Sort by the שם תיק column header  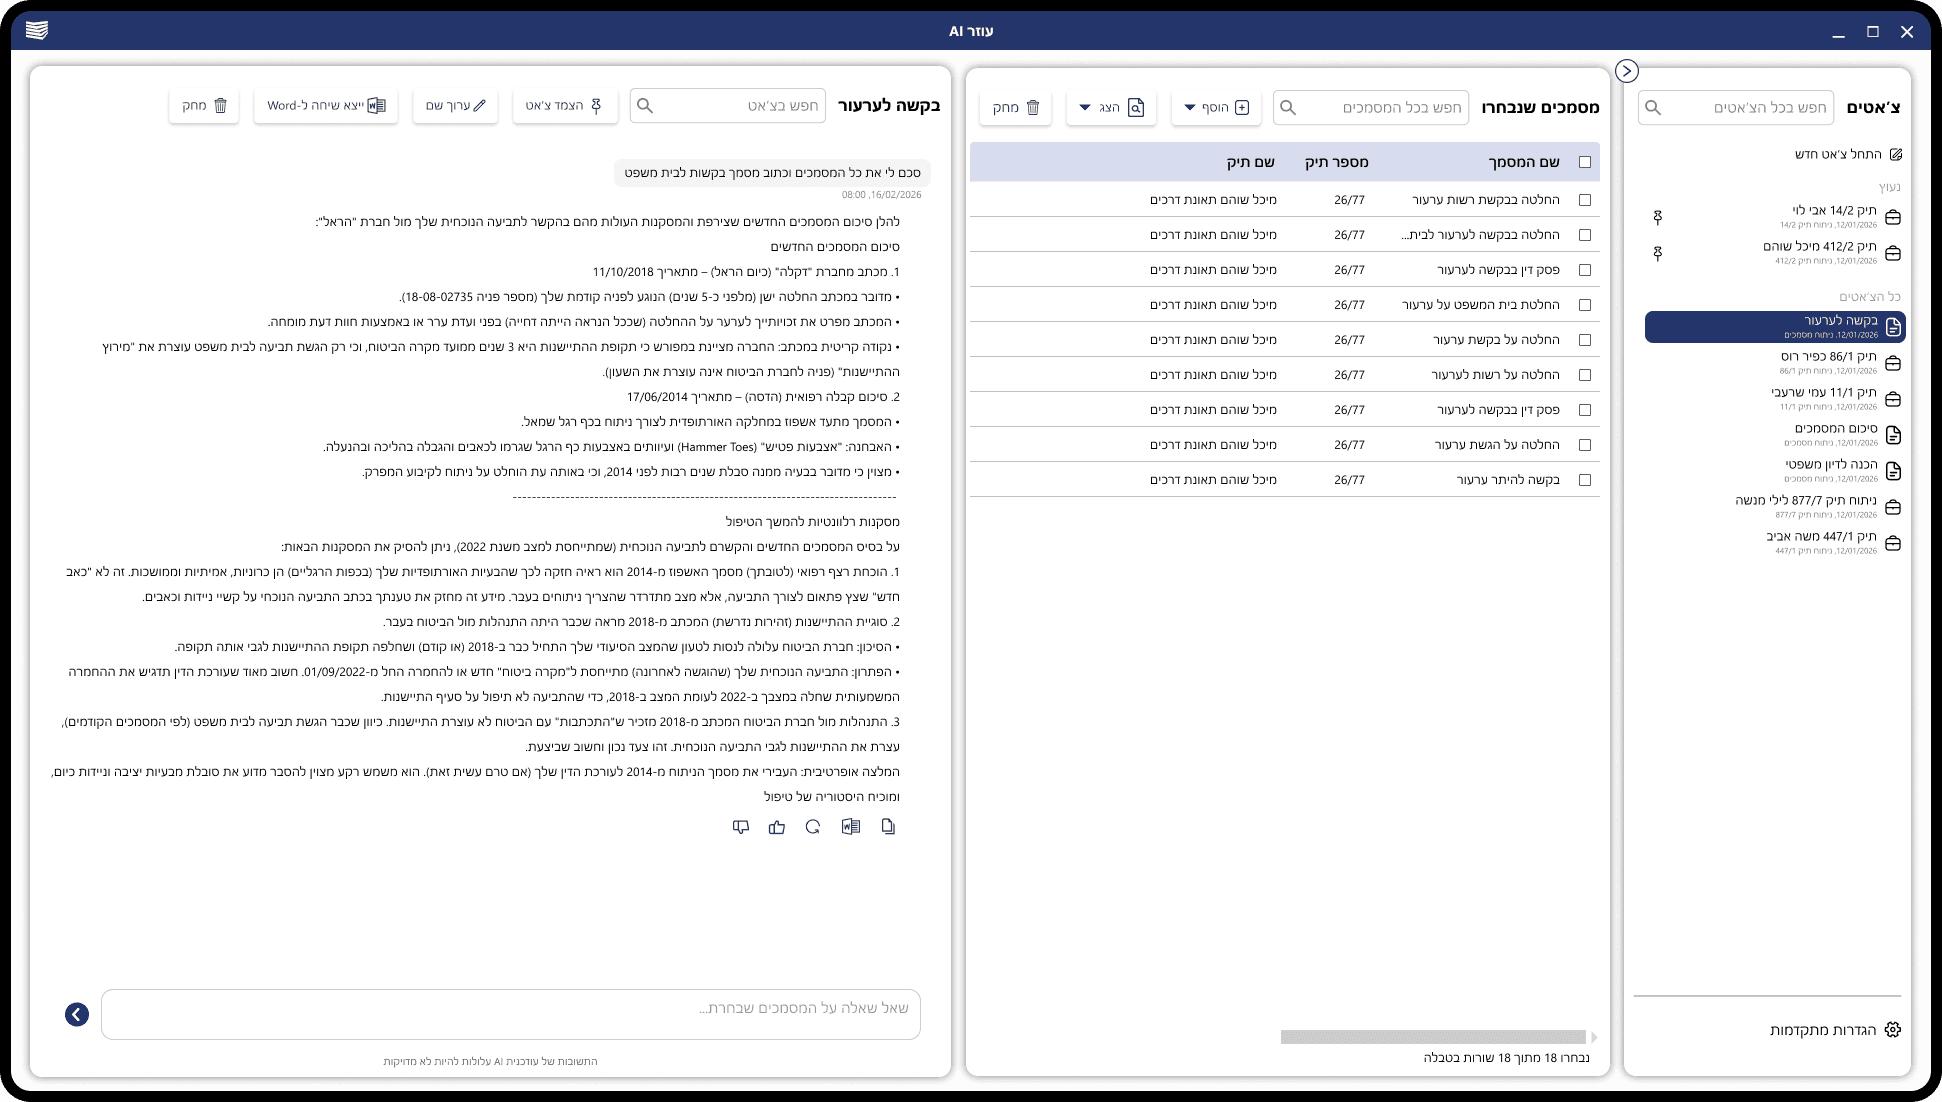pos(1250,162)
